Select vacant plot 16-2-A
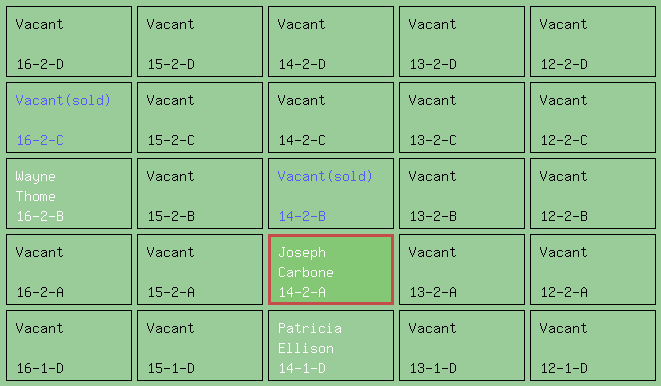 [69, 270]
